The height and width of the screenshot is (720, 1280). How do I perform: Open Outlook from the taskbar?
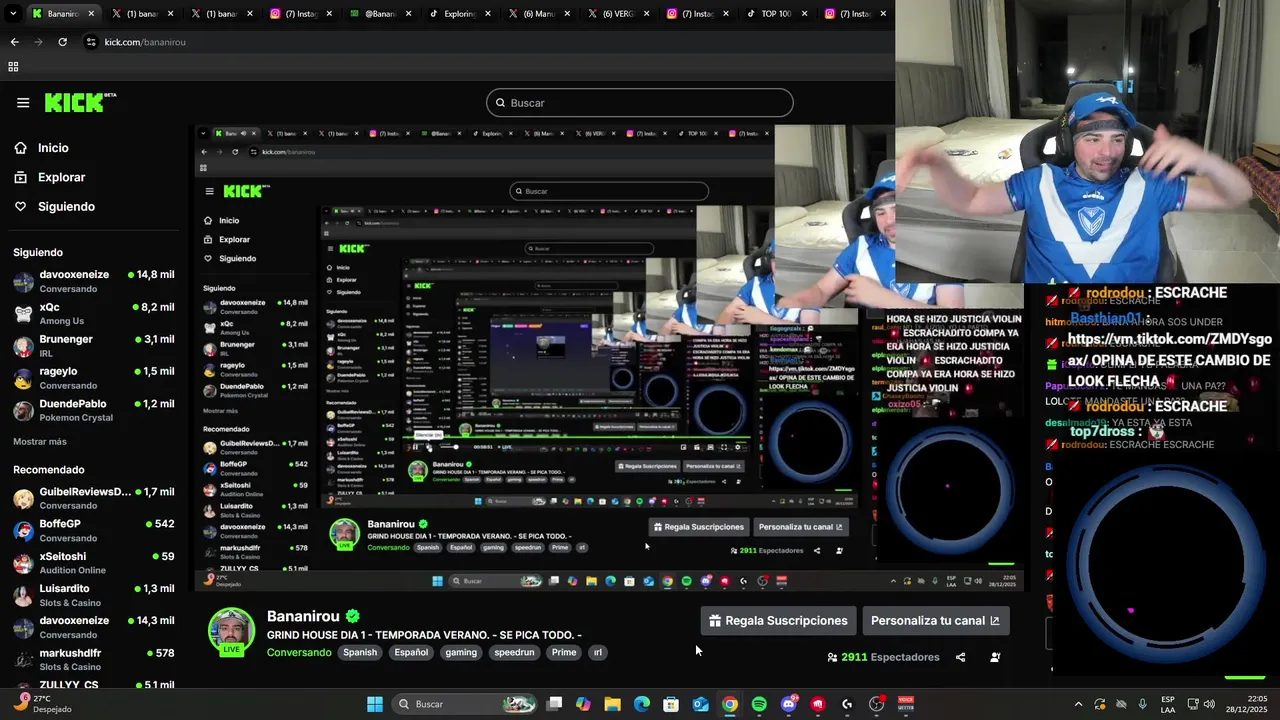[x=701, y=704]
